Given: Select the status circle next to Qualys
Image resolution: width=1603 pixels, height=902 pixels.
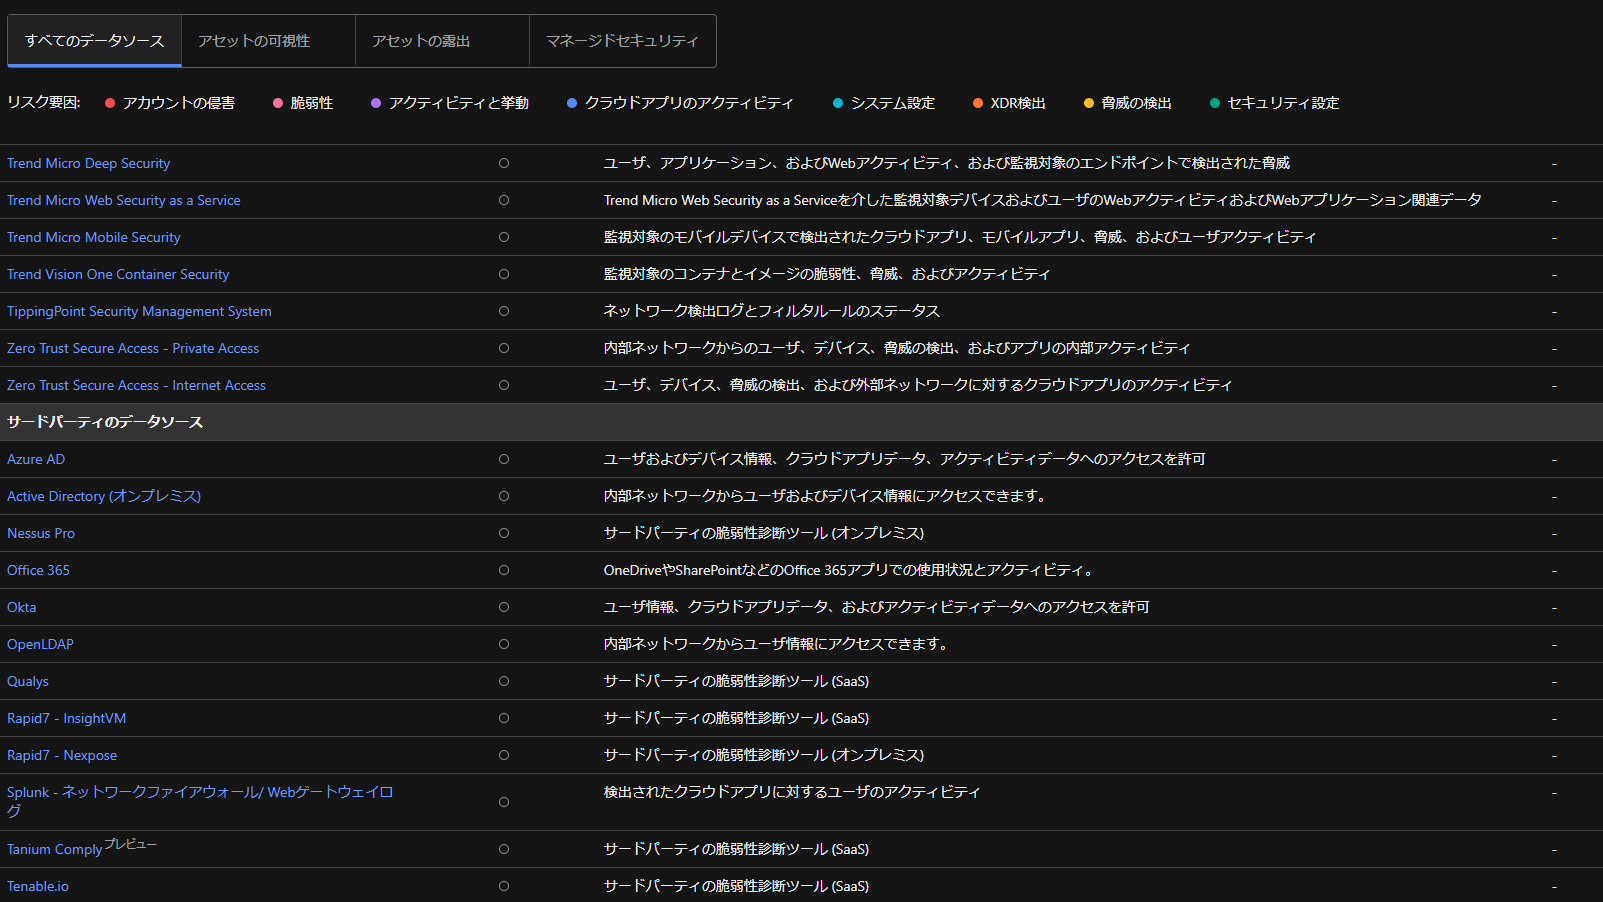Looking at the screenshot, I should click(x=504, y=681).
